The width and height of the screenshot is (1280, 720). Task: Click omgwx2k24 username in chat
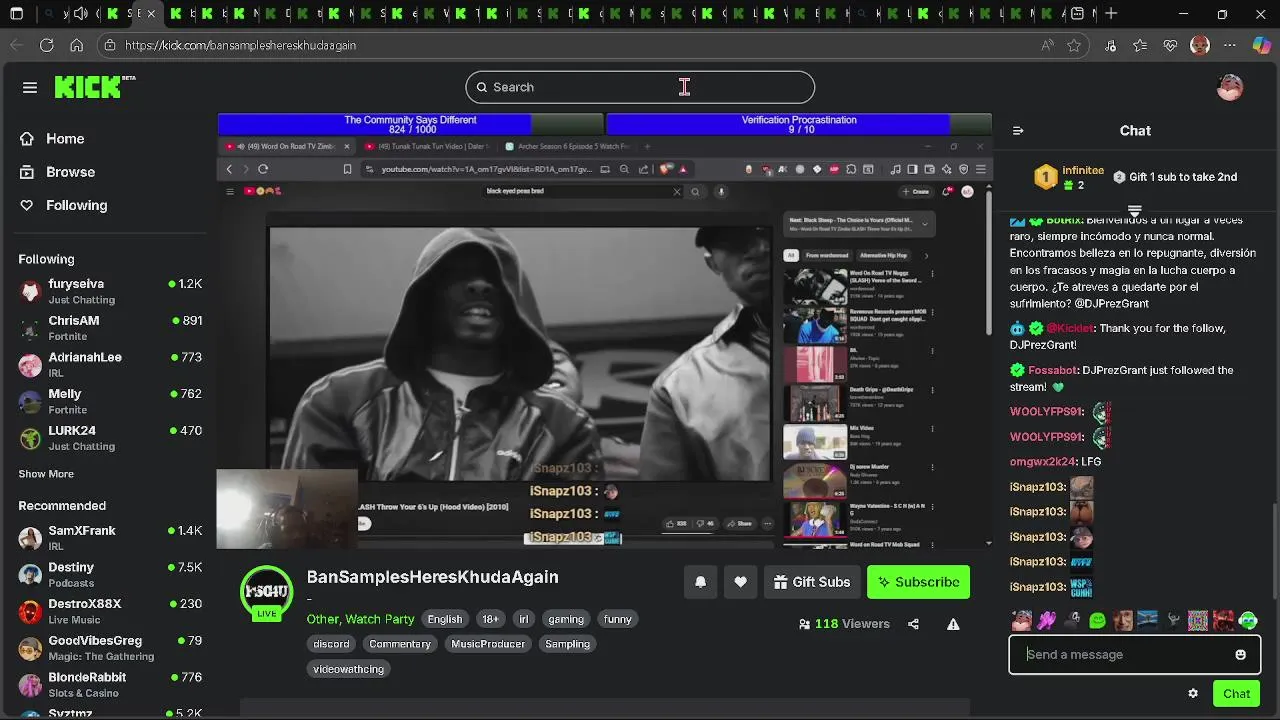point(1042,462)
